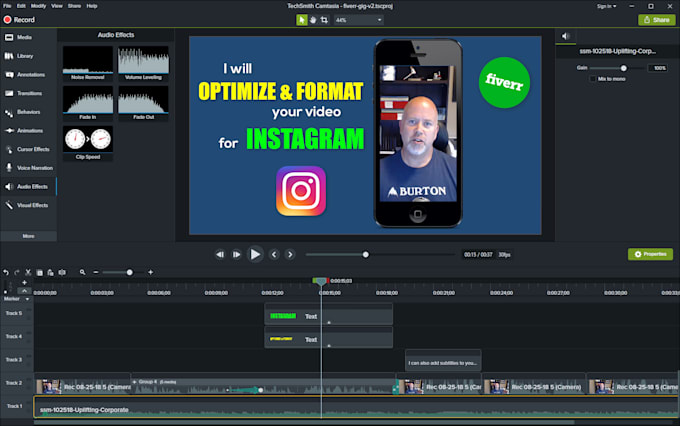Open the Annotations tab
Viewport: 680px width, 426px height.
coord(28,75)
